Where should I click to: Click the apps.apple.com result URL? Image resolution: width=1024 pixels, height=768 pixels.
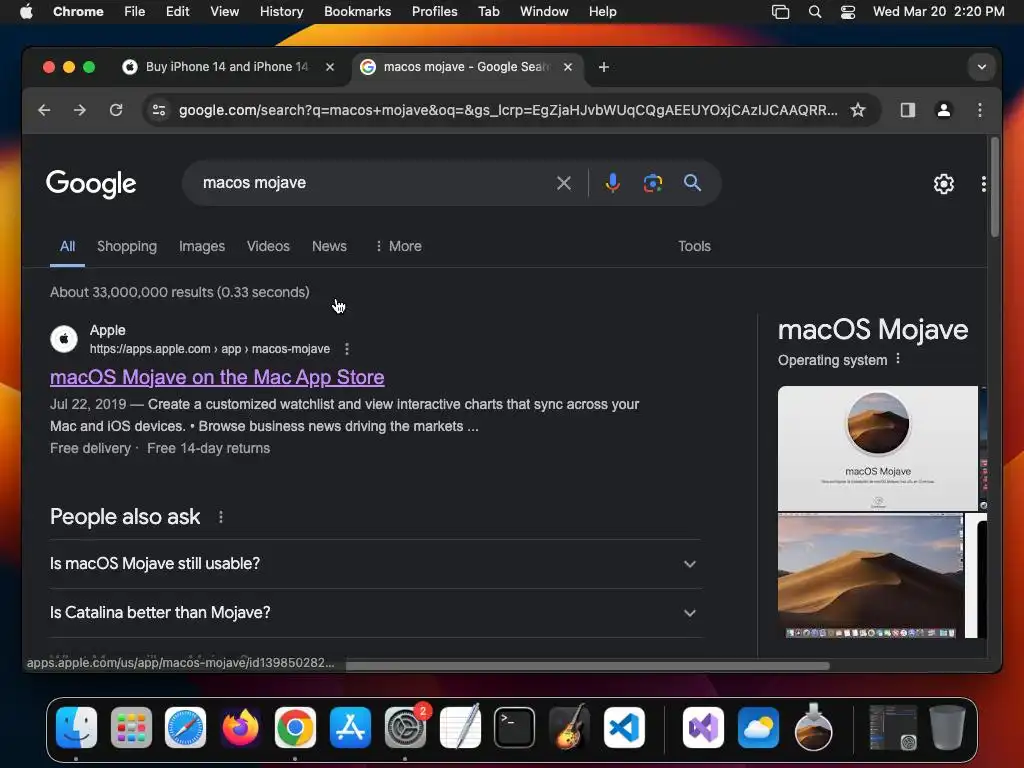point(210,349)
